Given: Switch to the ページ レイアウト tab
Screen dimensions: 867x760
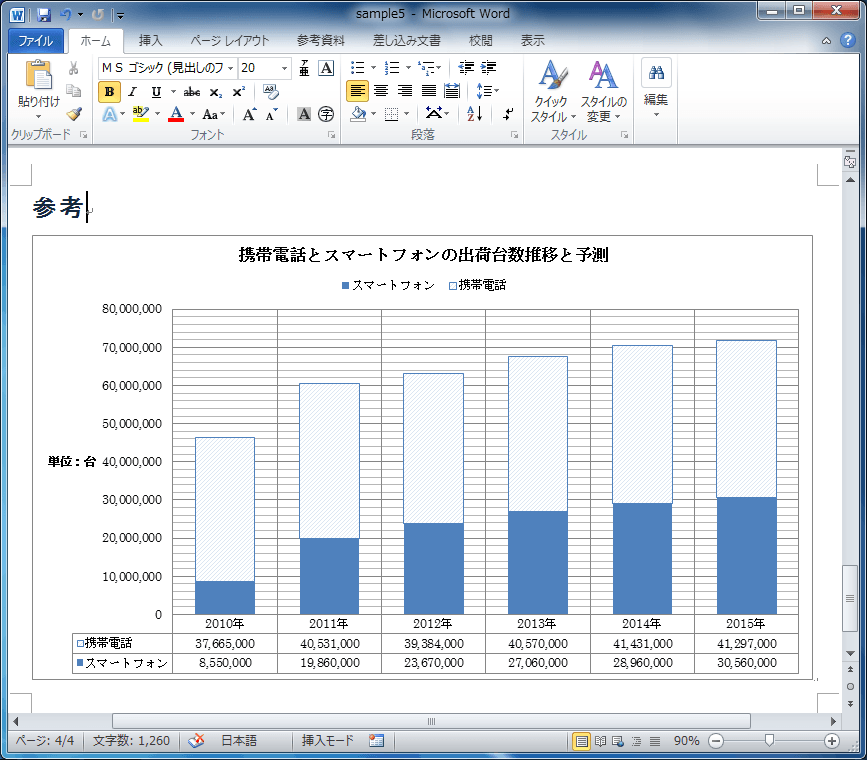Looking at the screenshot, I should tap(230, 41).
